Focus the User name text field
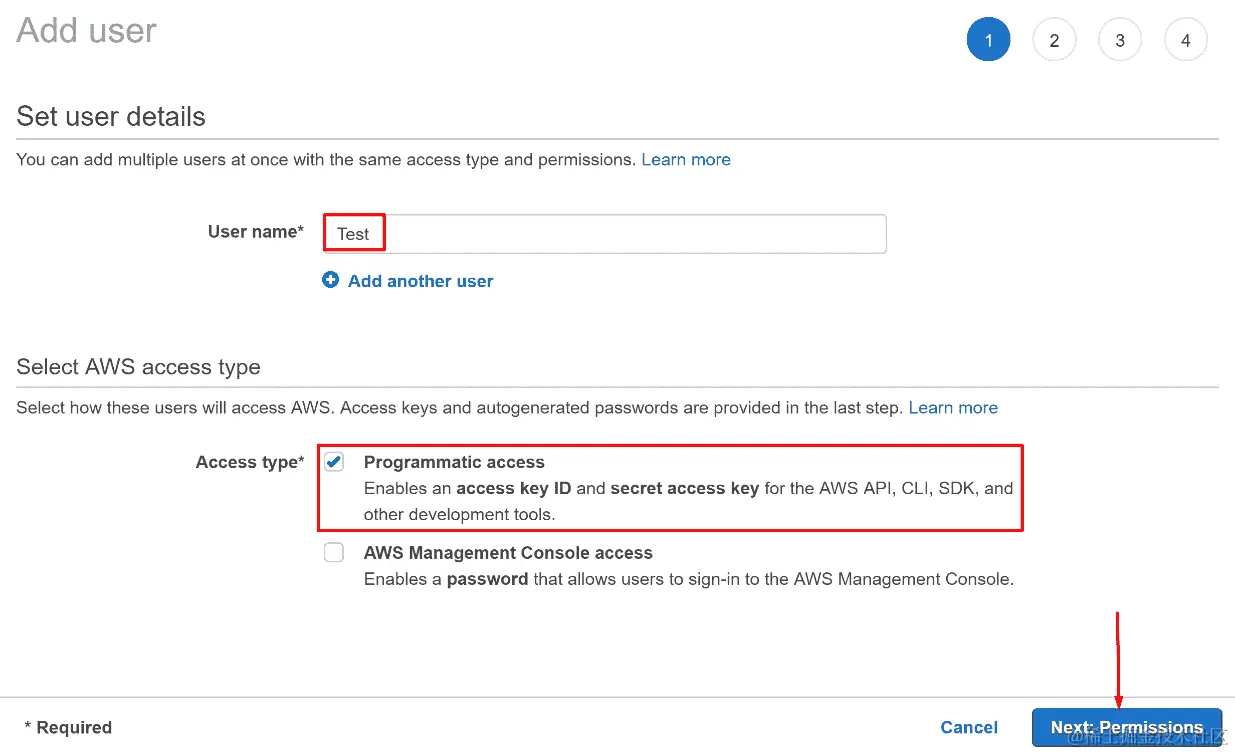Screen dimensions: 1235x754 605,233
